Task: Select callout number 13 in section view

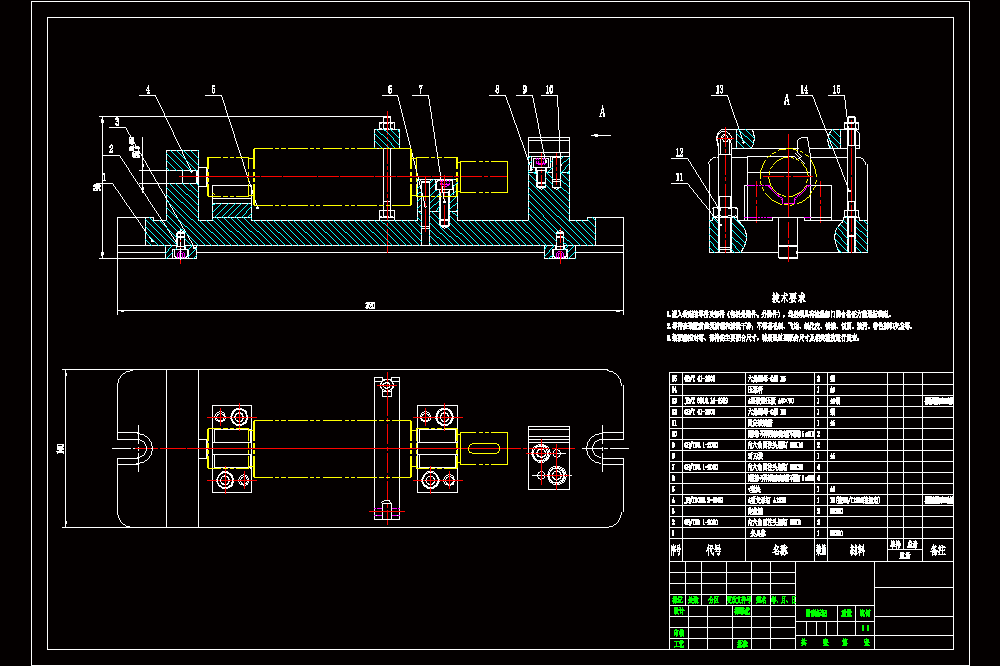Action: 719,90
